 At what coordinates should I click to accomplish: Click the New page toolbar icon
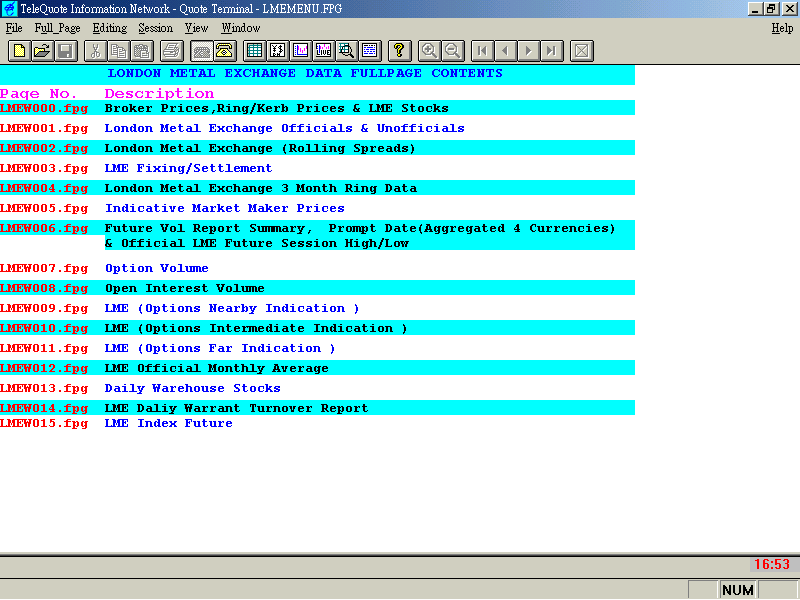click(19, 51)
